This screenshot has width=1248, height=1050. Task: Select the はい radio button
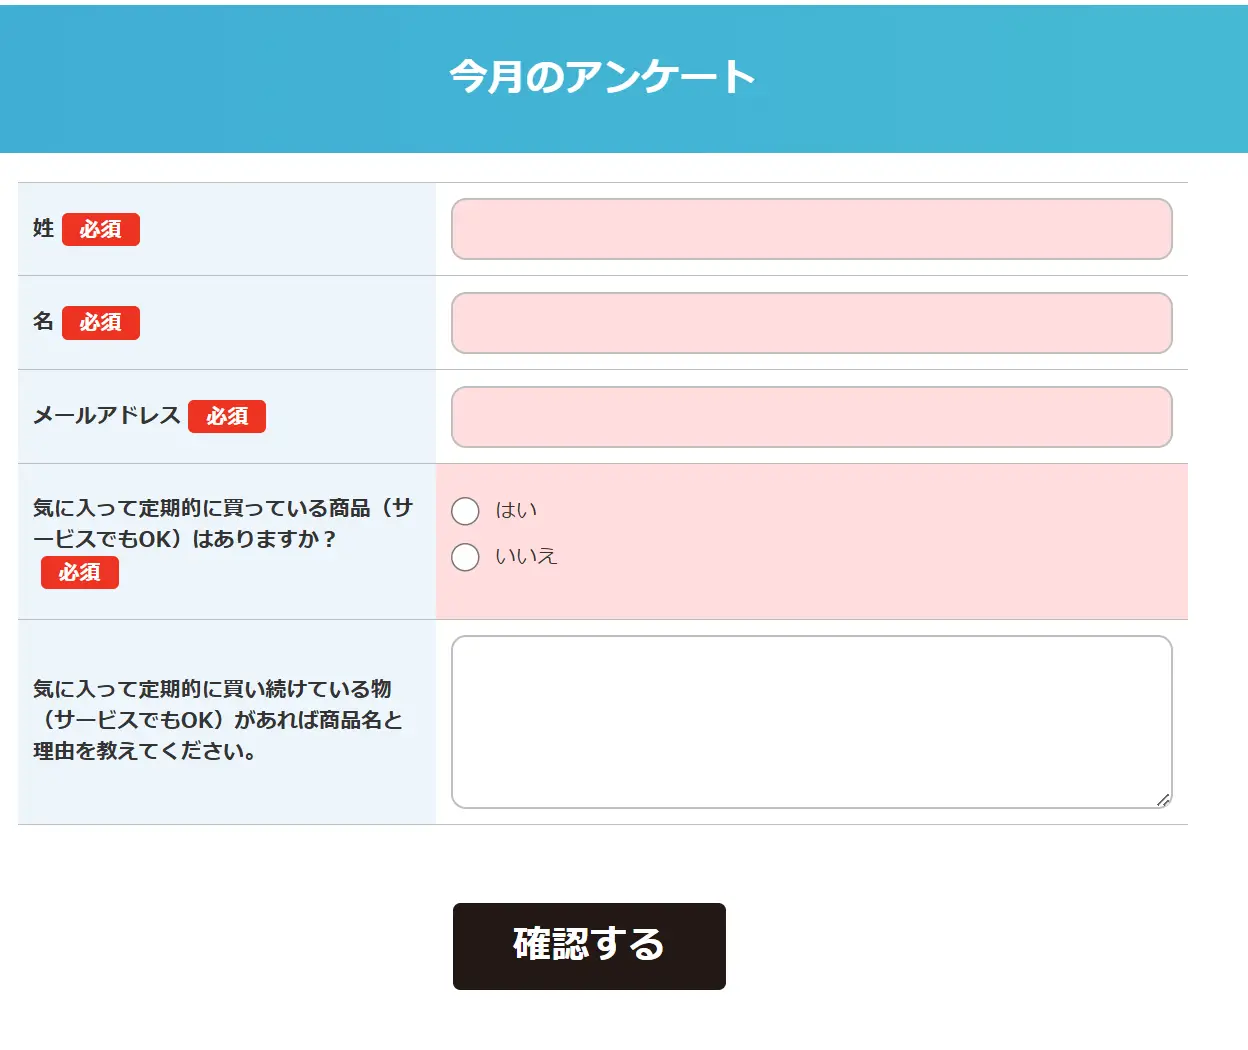pyautogui.click(x=465, y=511)
